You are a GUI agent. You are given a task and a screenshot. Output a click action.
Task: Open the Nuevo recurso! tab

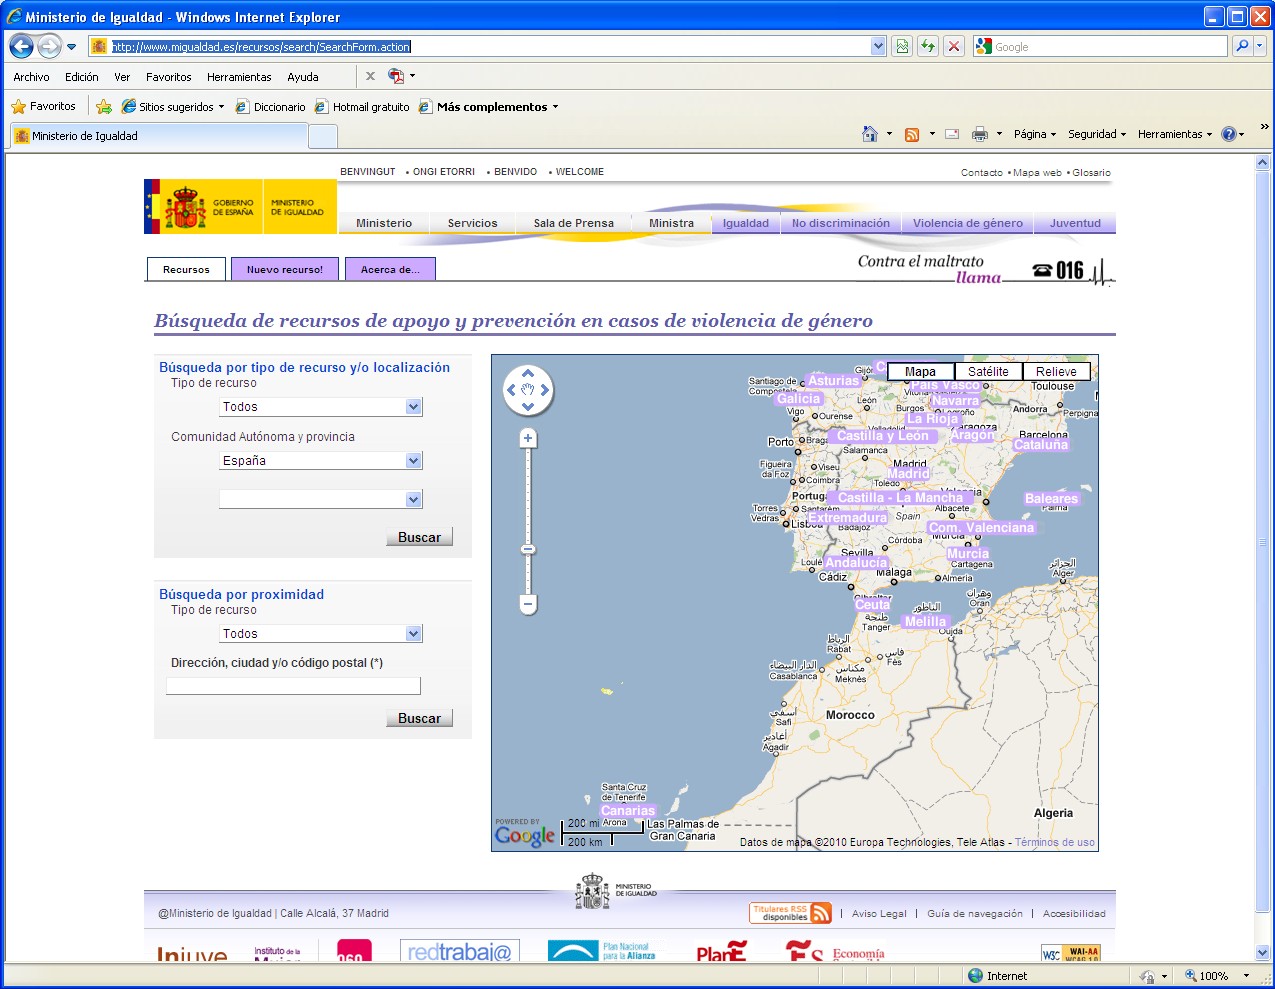click(285, 269)
